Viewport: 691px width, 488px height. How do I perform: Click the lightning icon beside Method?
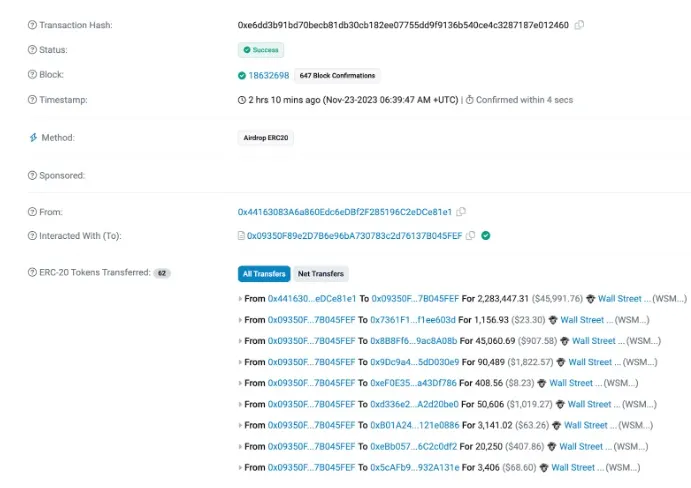32,138
